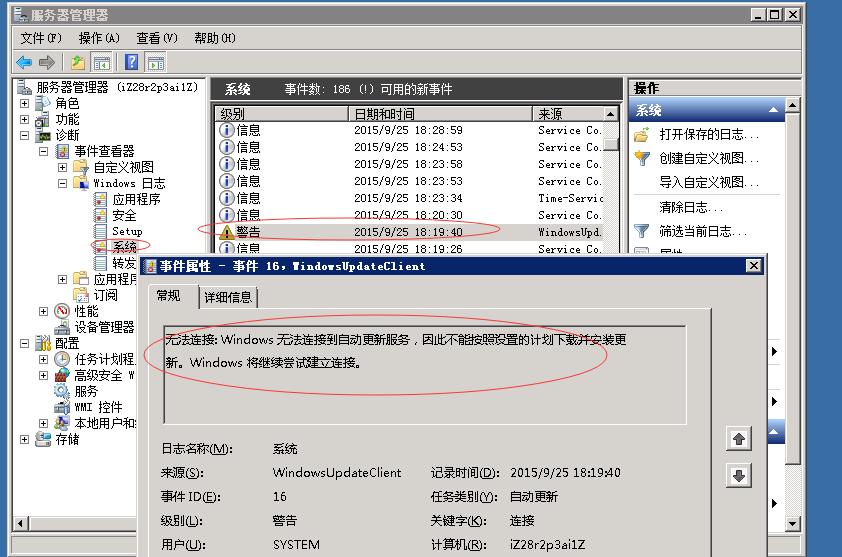Click scroll-up arrow of actions pane scrollbar
Image resolution: width=842 pixels, height=557 pixels.
793,105
